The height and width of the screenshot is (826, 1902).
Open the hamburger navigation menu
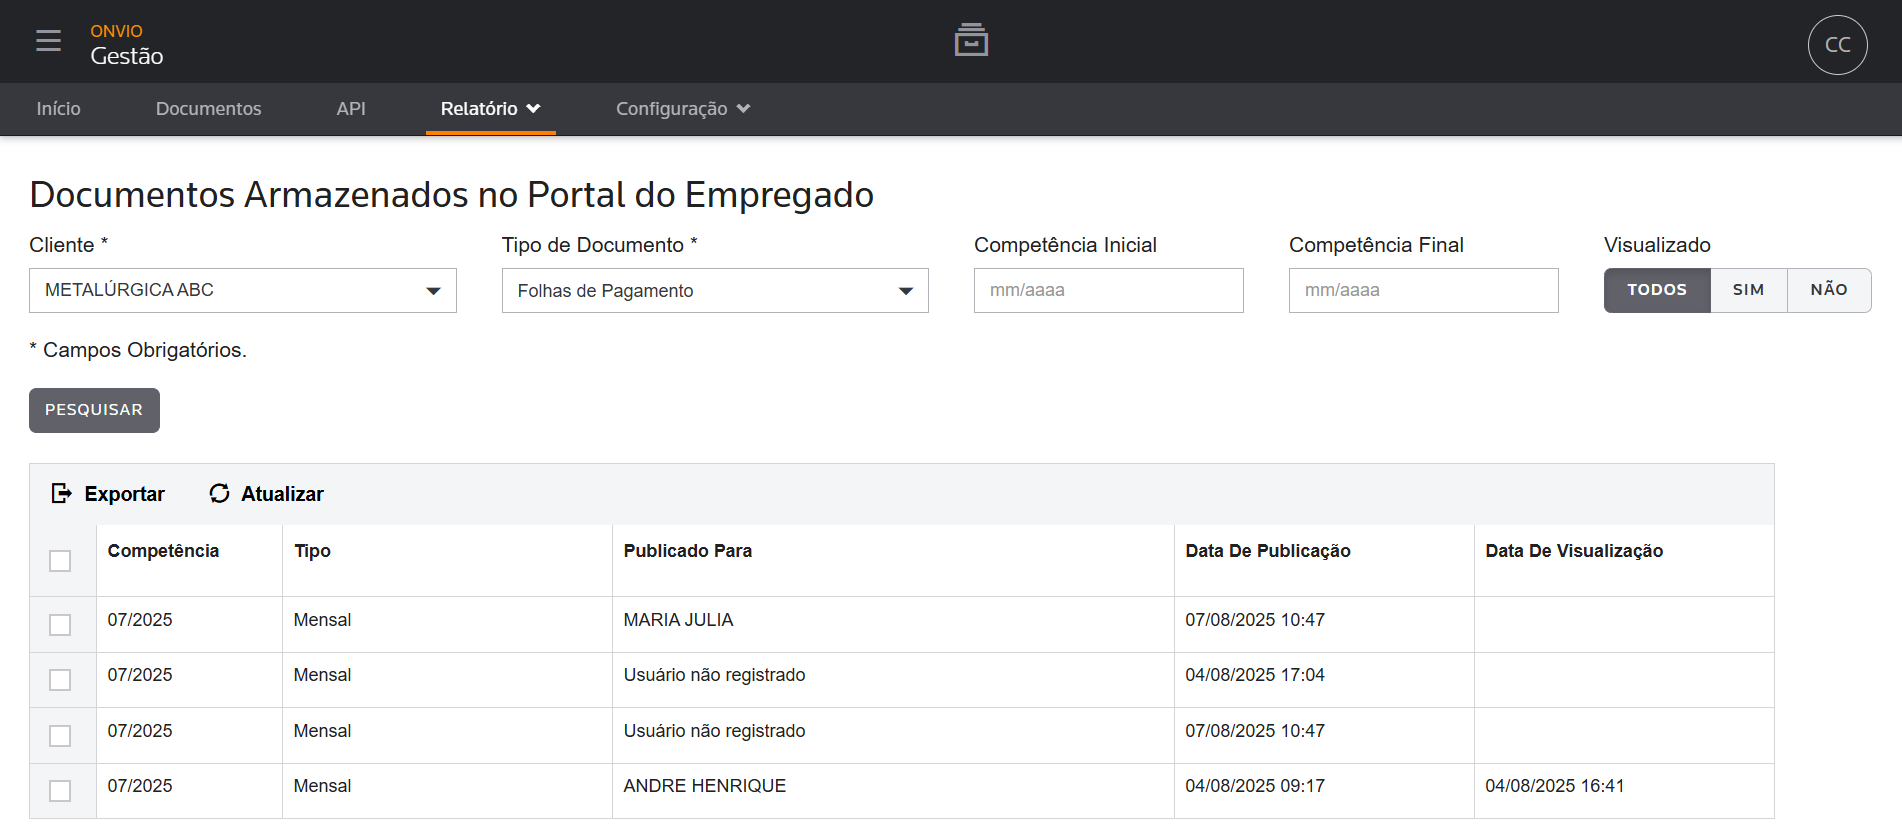tap(48, 41)
